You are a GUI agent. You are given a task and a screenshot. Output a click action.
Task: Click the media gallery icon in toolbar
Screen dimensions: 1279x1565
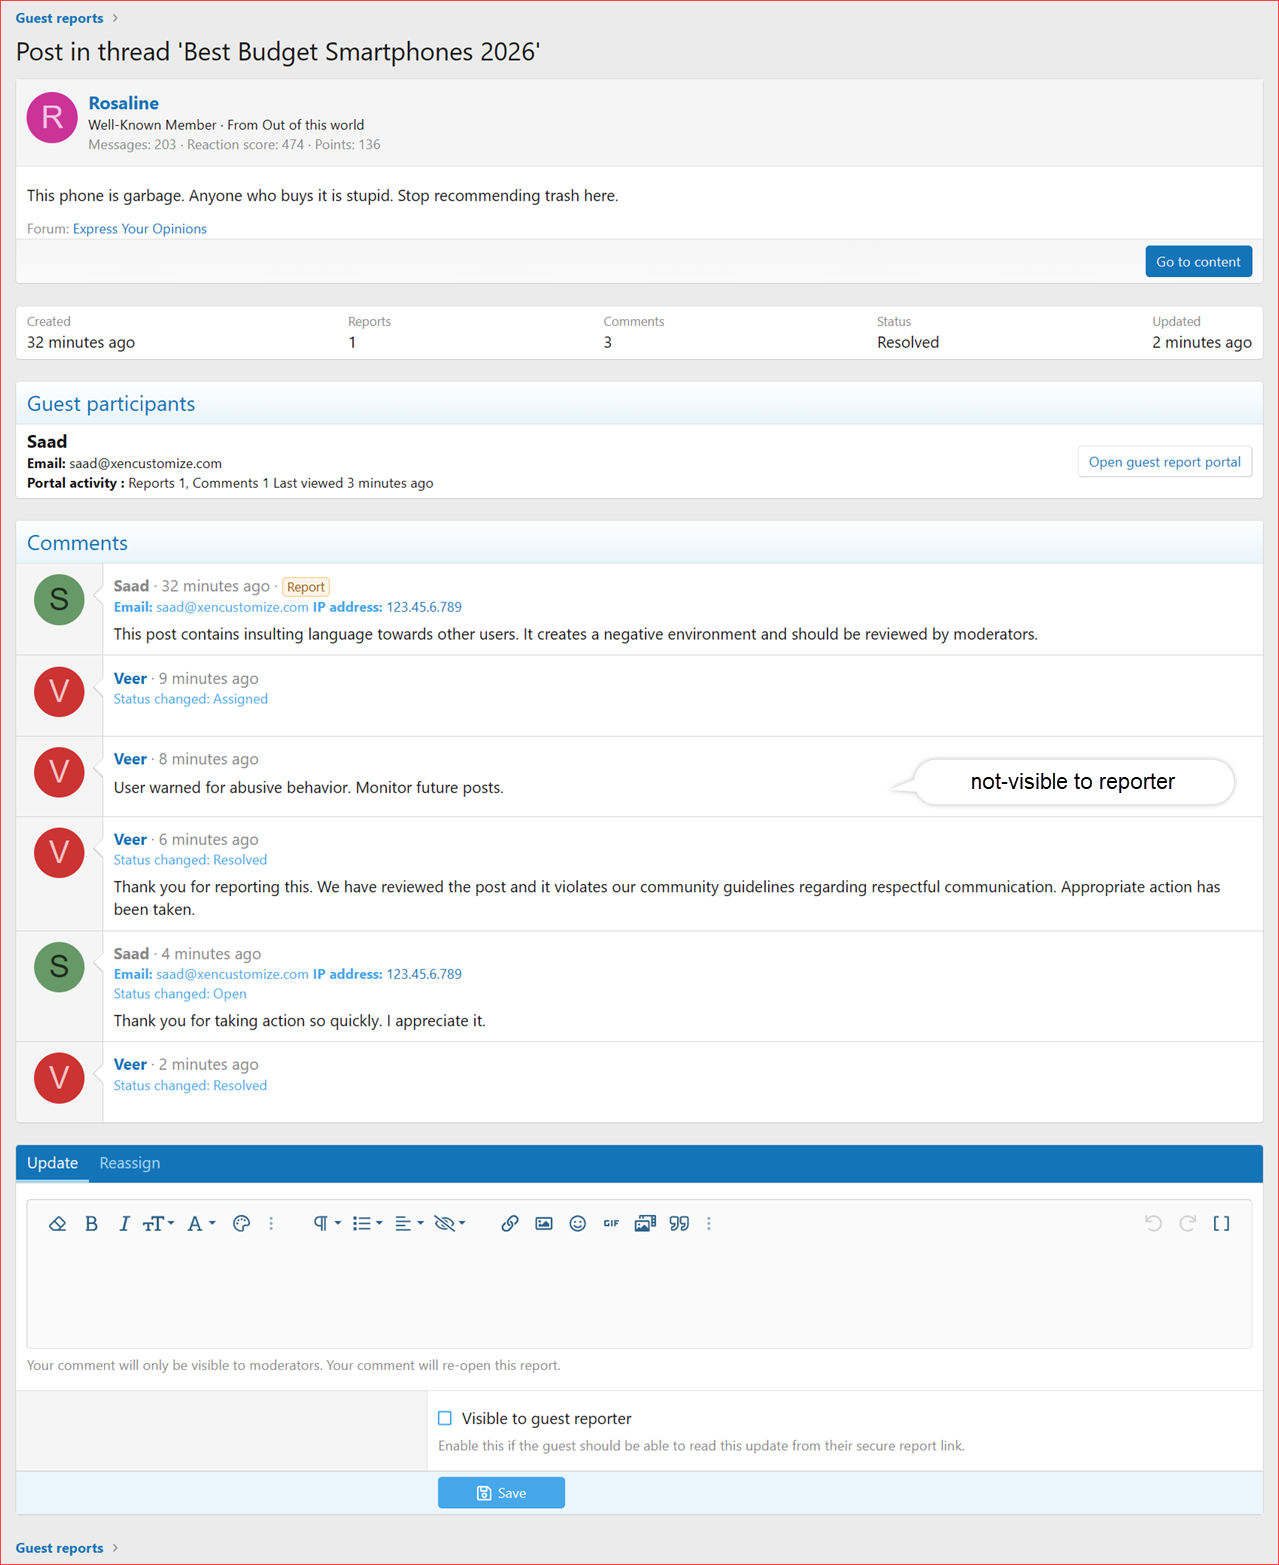click(645, 1223)
